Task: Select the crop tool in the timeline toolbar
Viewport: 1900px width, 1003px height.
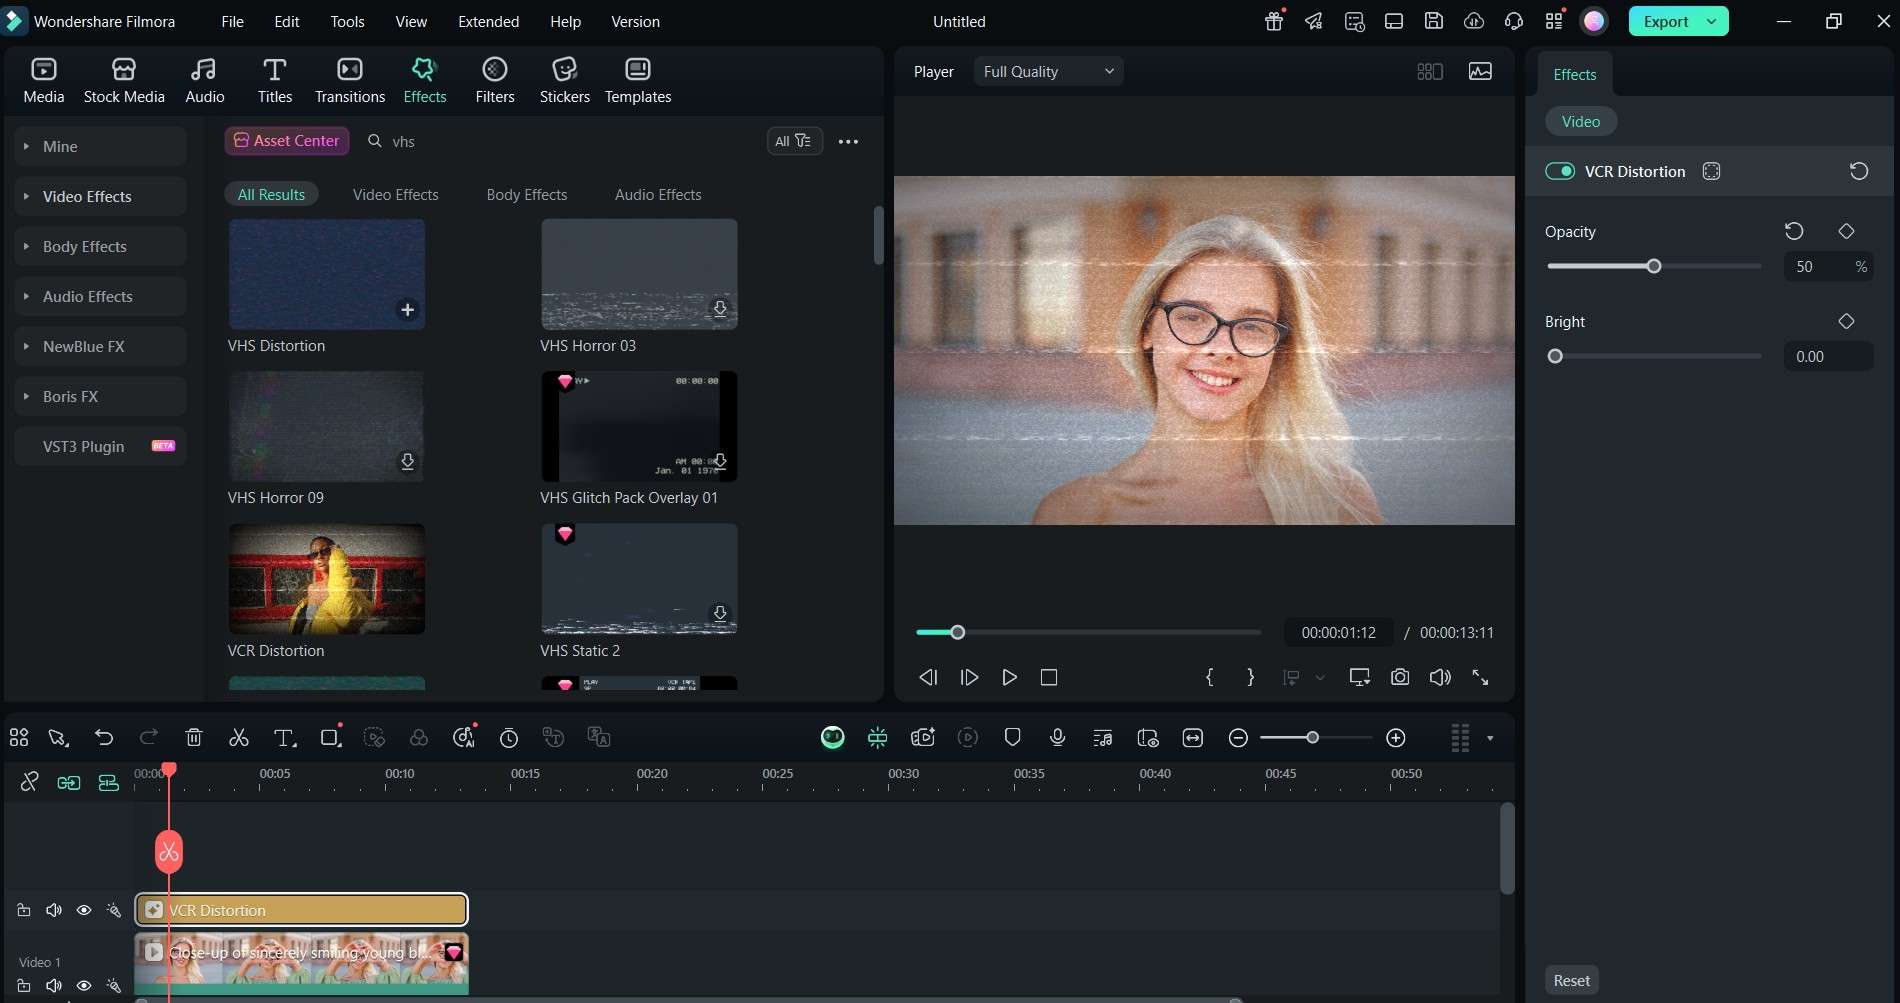Action: point(330,738)
